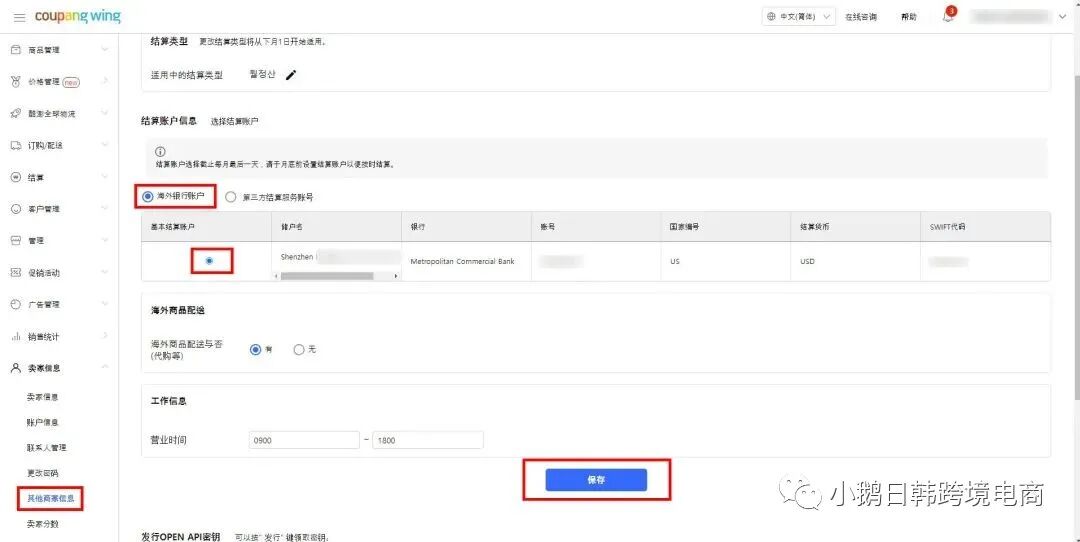
Task: Click the 客户管理 smiley icon
Action: (x=16, y=209)
